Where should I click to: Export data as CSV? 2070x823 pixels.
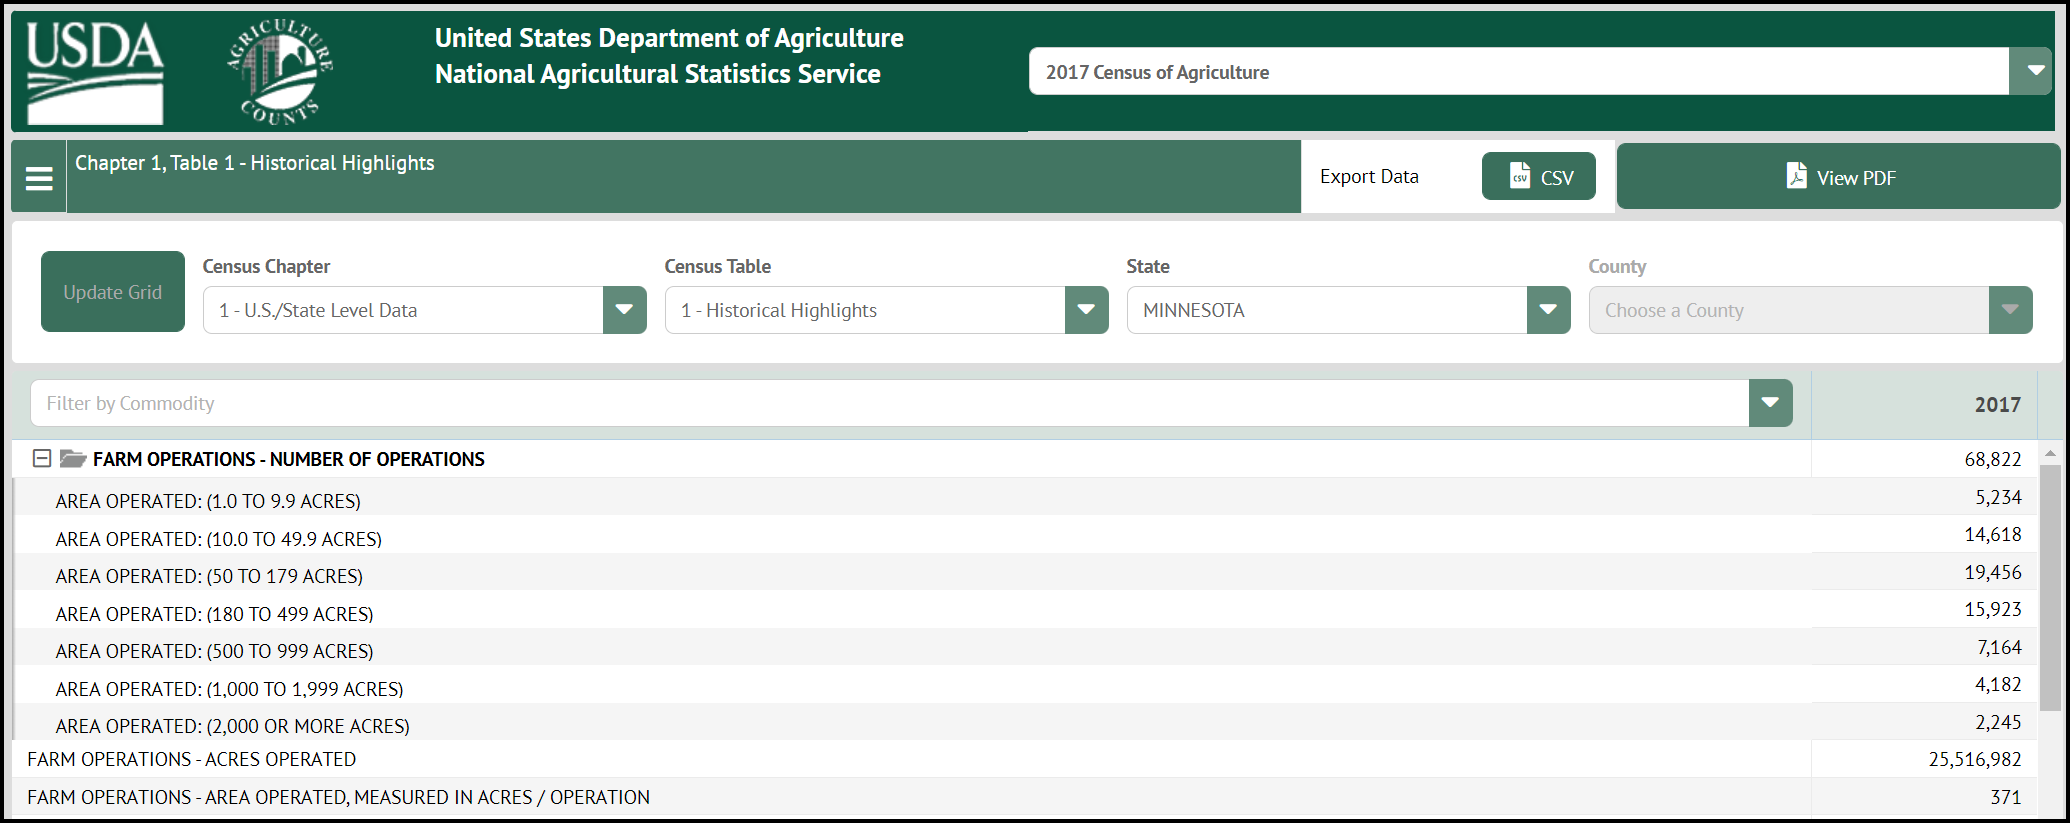(x=1538, y=177)
